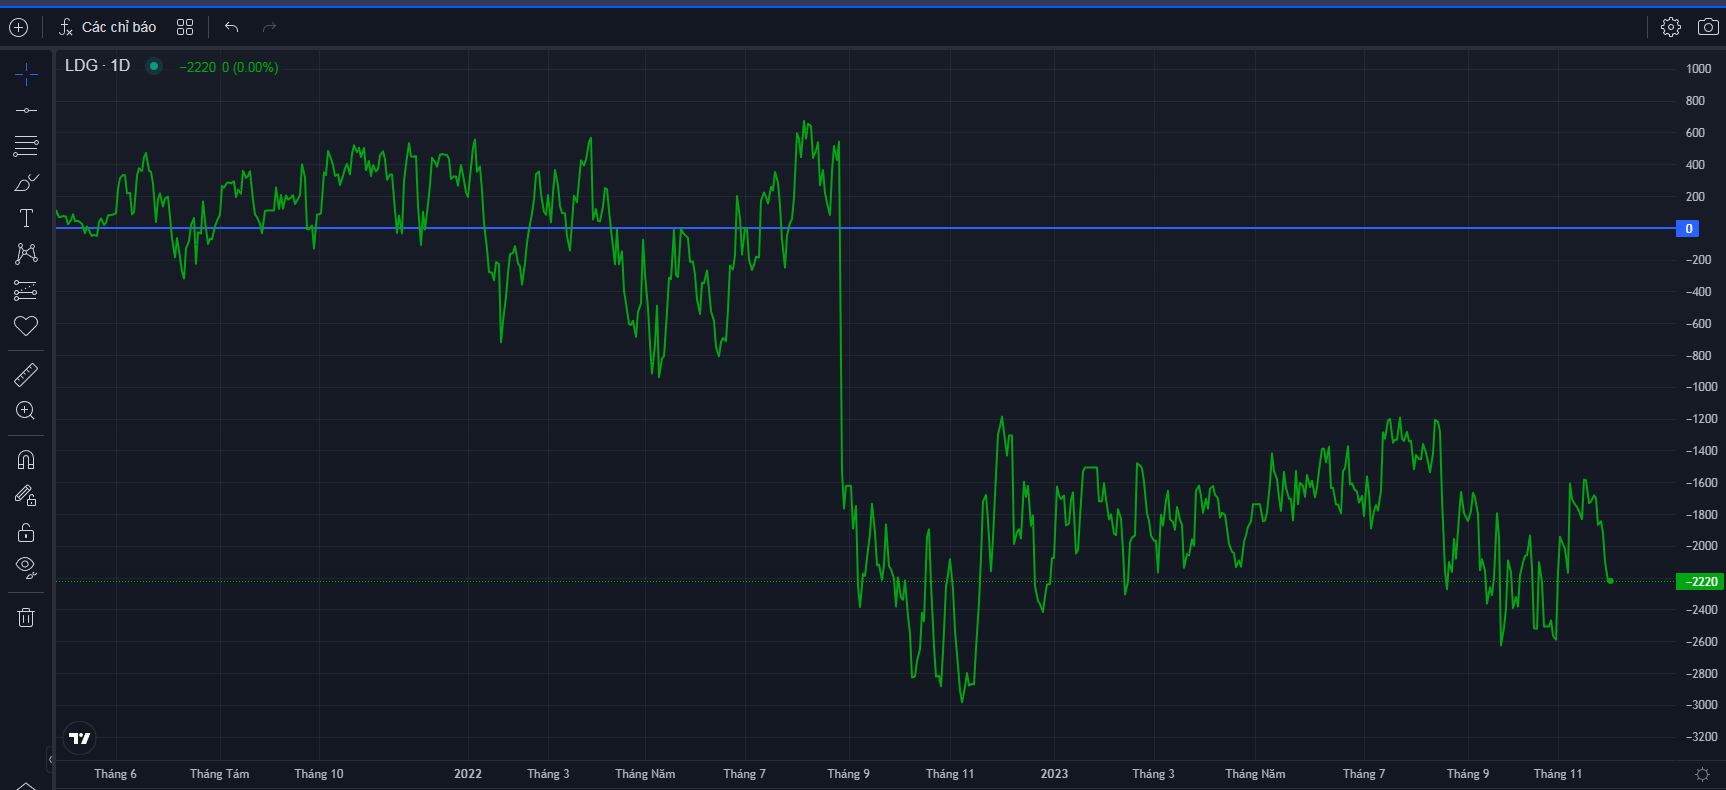Image resolution: width=1726 pixels, height=790 pixels.
Task: Open the favorites heart icon
Action: click(26, 326)
